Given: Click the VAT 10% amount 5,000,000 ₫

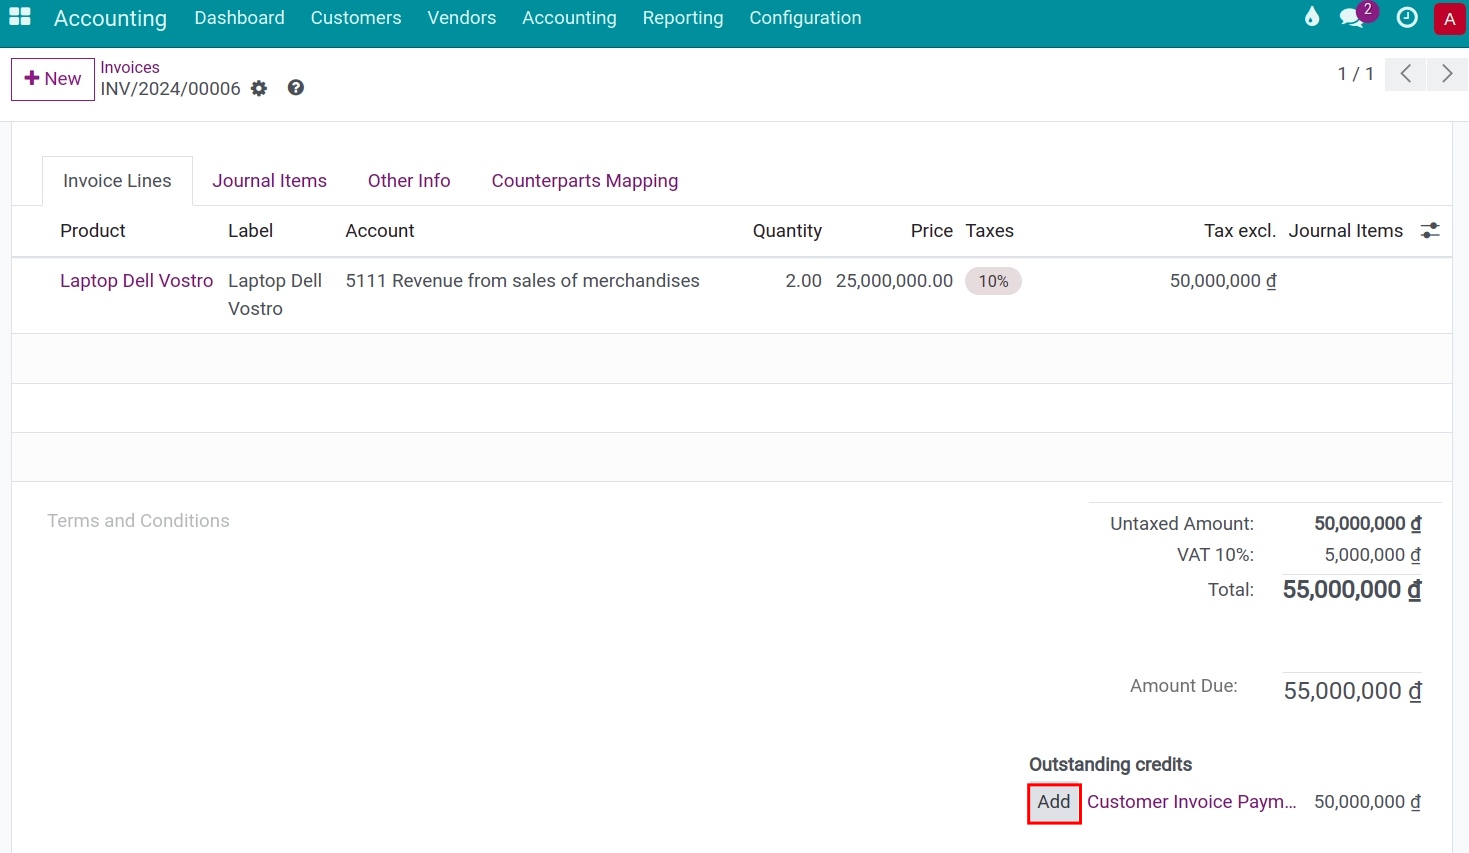Looking at the screenshot, I should tap(1373, 555).
